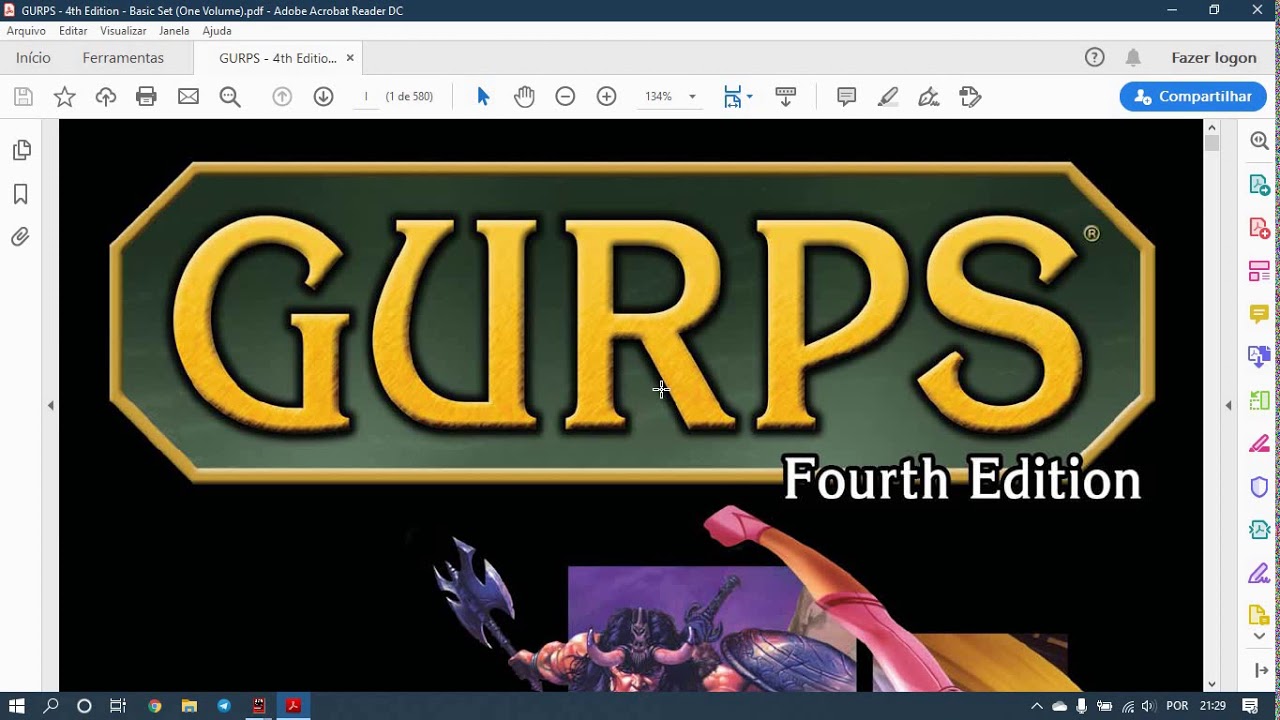Open the Create PDF tool in the right pane
This screenshot has width=1280, height=720.
point(1259,228)
